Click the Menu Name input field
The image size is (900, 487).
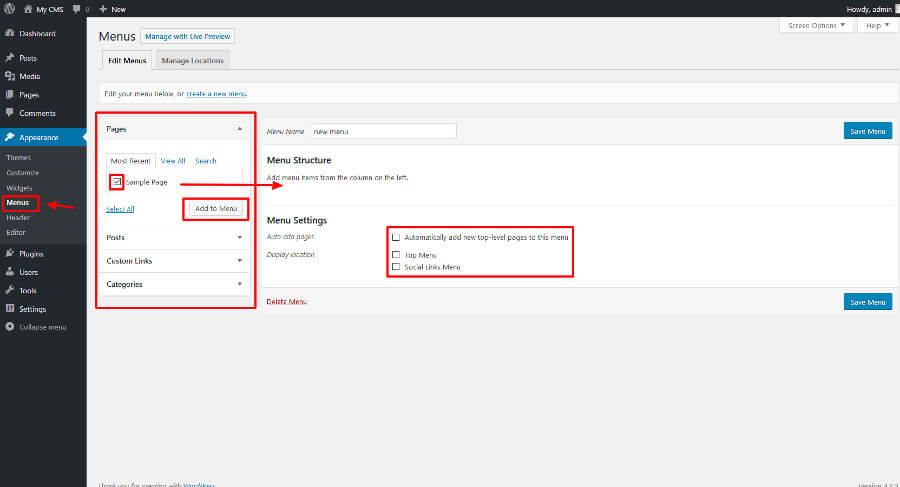click(x=384, y=131)
